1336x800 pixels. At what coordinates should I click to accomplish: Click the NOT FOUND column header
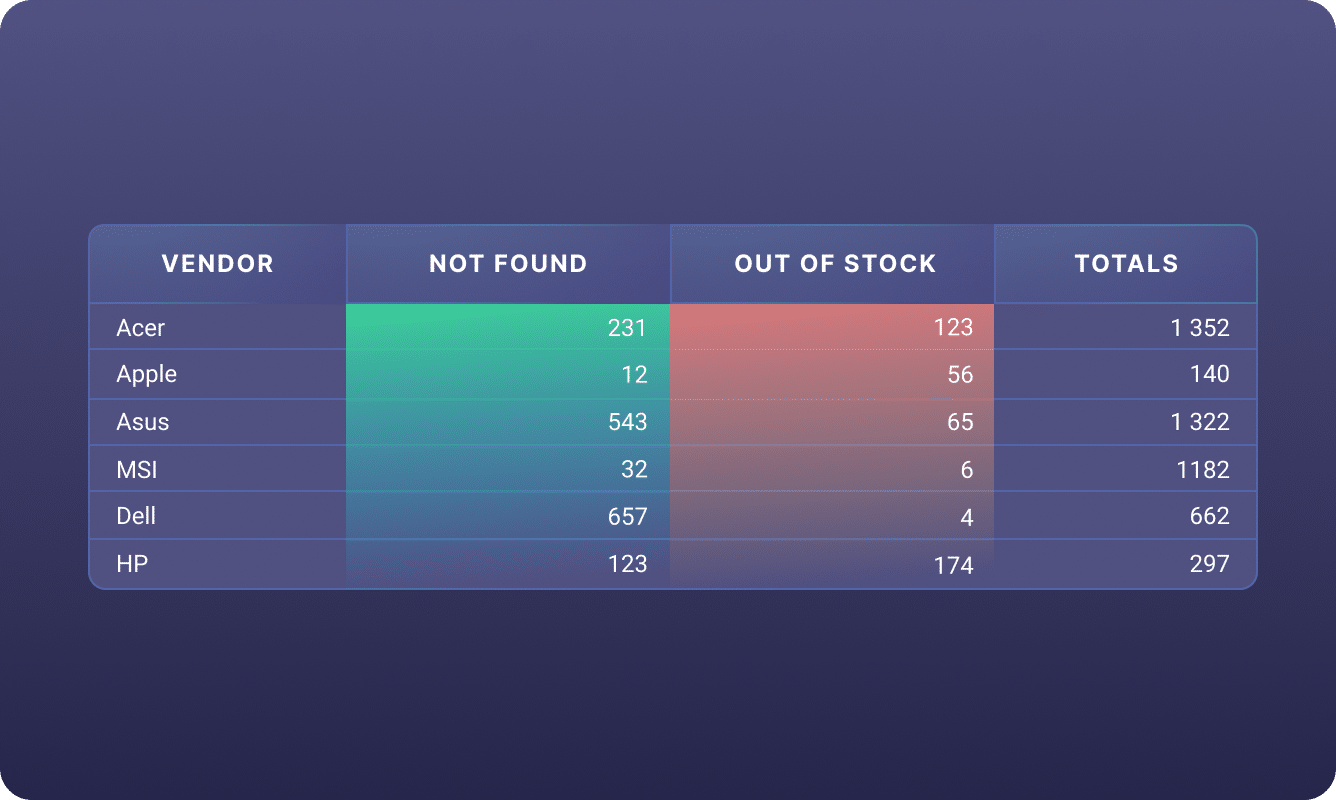[x=508, y=264]
